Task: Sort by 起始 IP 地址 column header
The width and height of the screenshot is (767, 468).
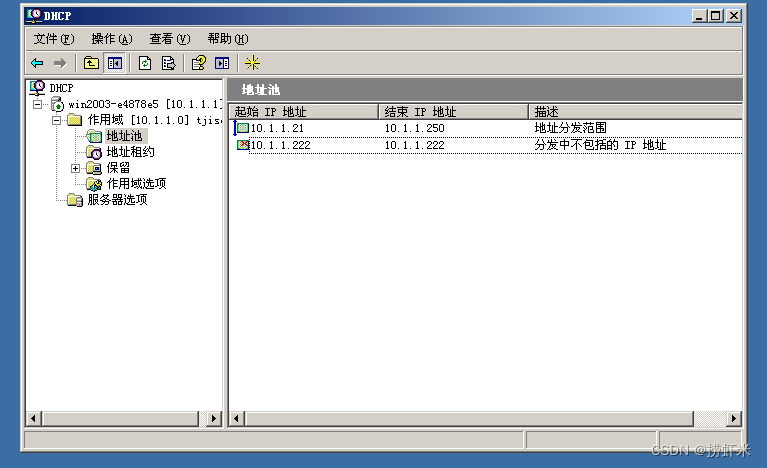Action: pos(304,112)
